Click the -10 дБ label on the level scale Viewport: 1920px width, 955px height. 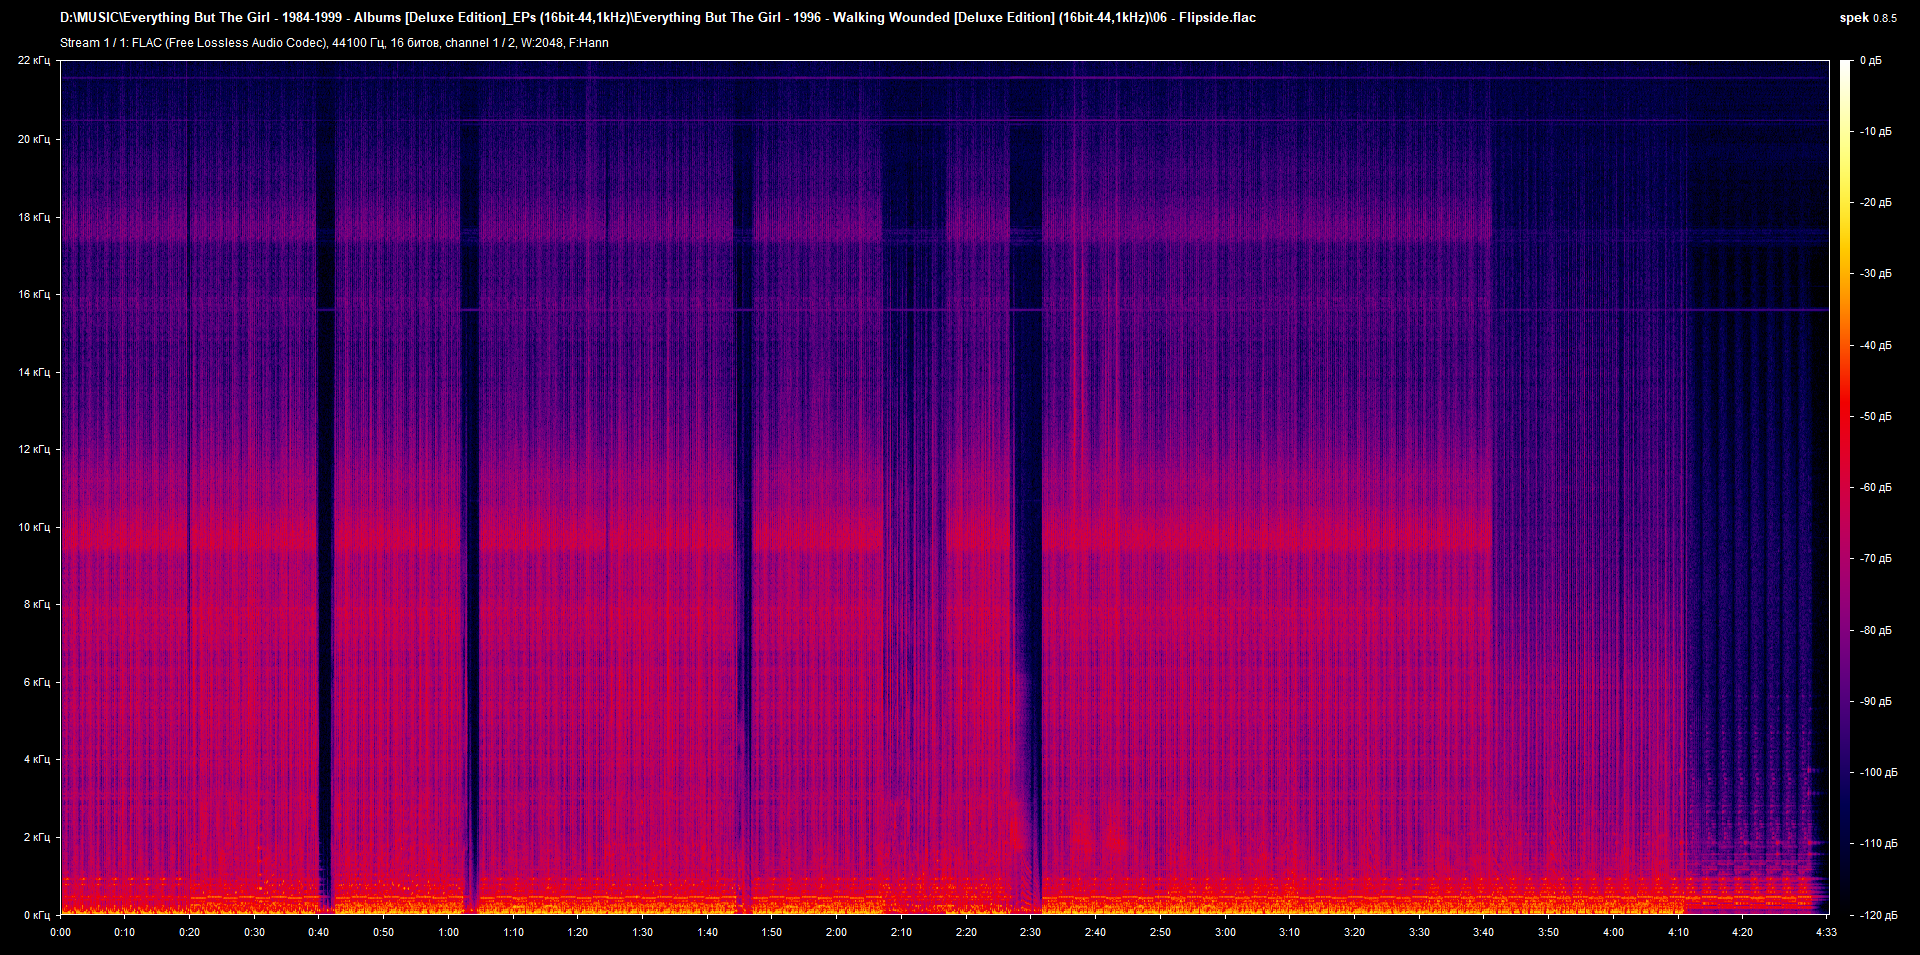coord(1875,131)
